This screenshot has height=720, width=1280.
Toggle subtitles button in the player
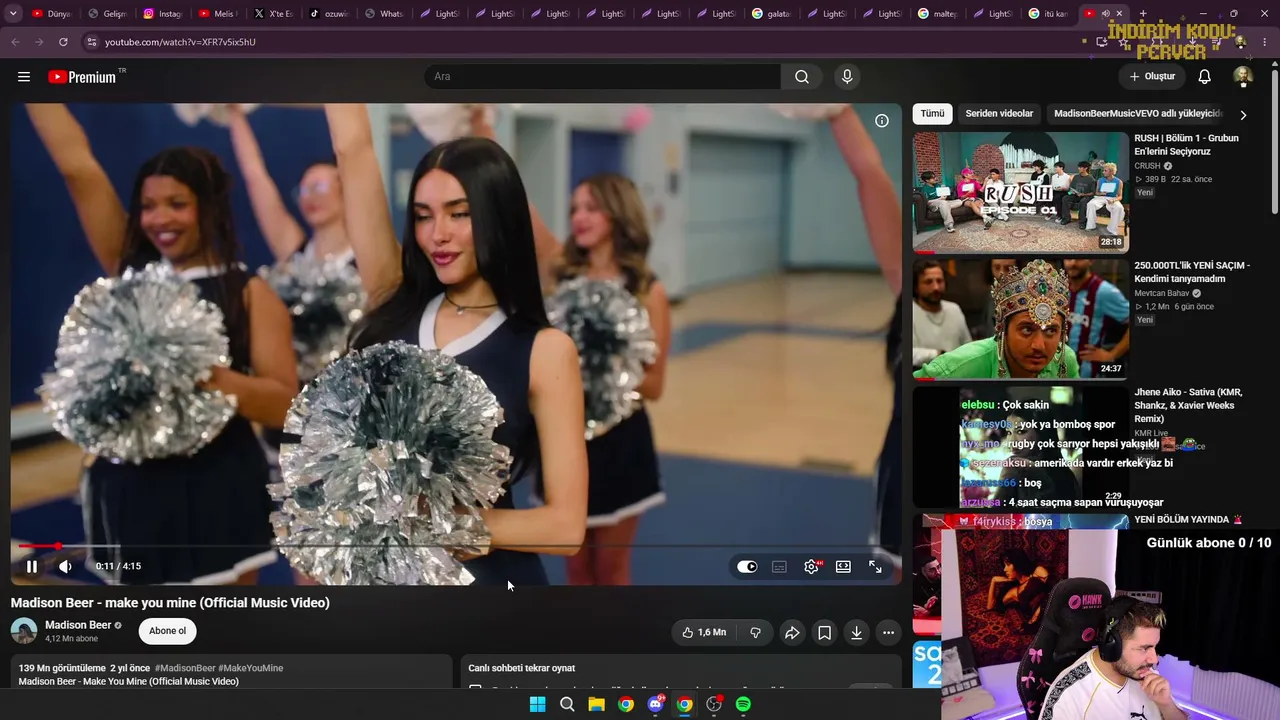pyautogui.click(x=779, y=567)
